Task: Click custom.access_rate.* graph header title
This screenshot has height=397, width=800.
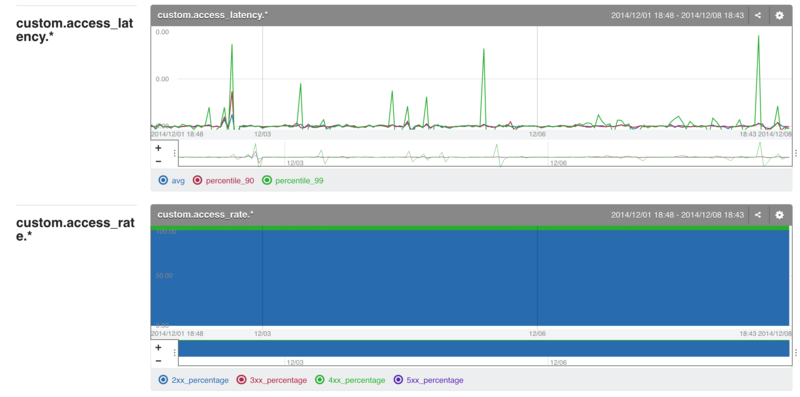Action: coord(206,215)
